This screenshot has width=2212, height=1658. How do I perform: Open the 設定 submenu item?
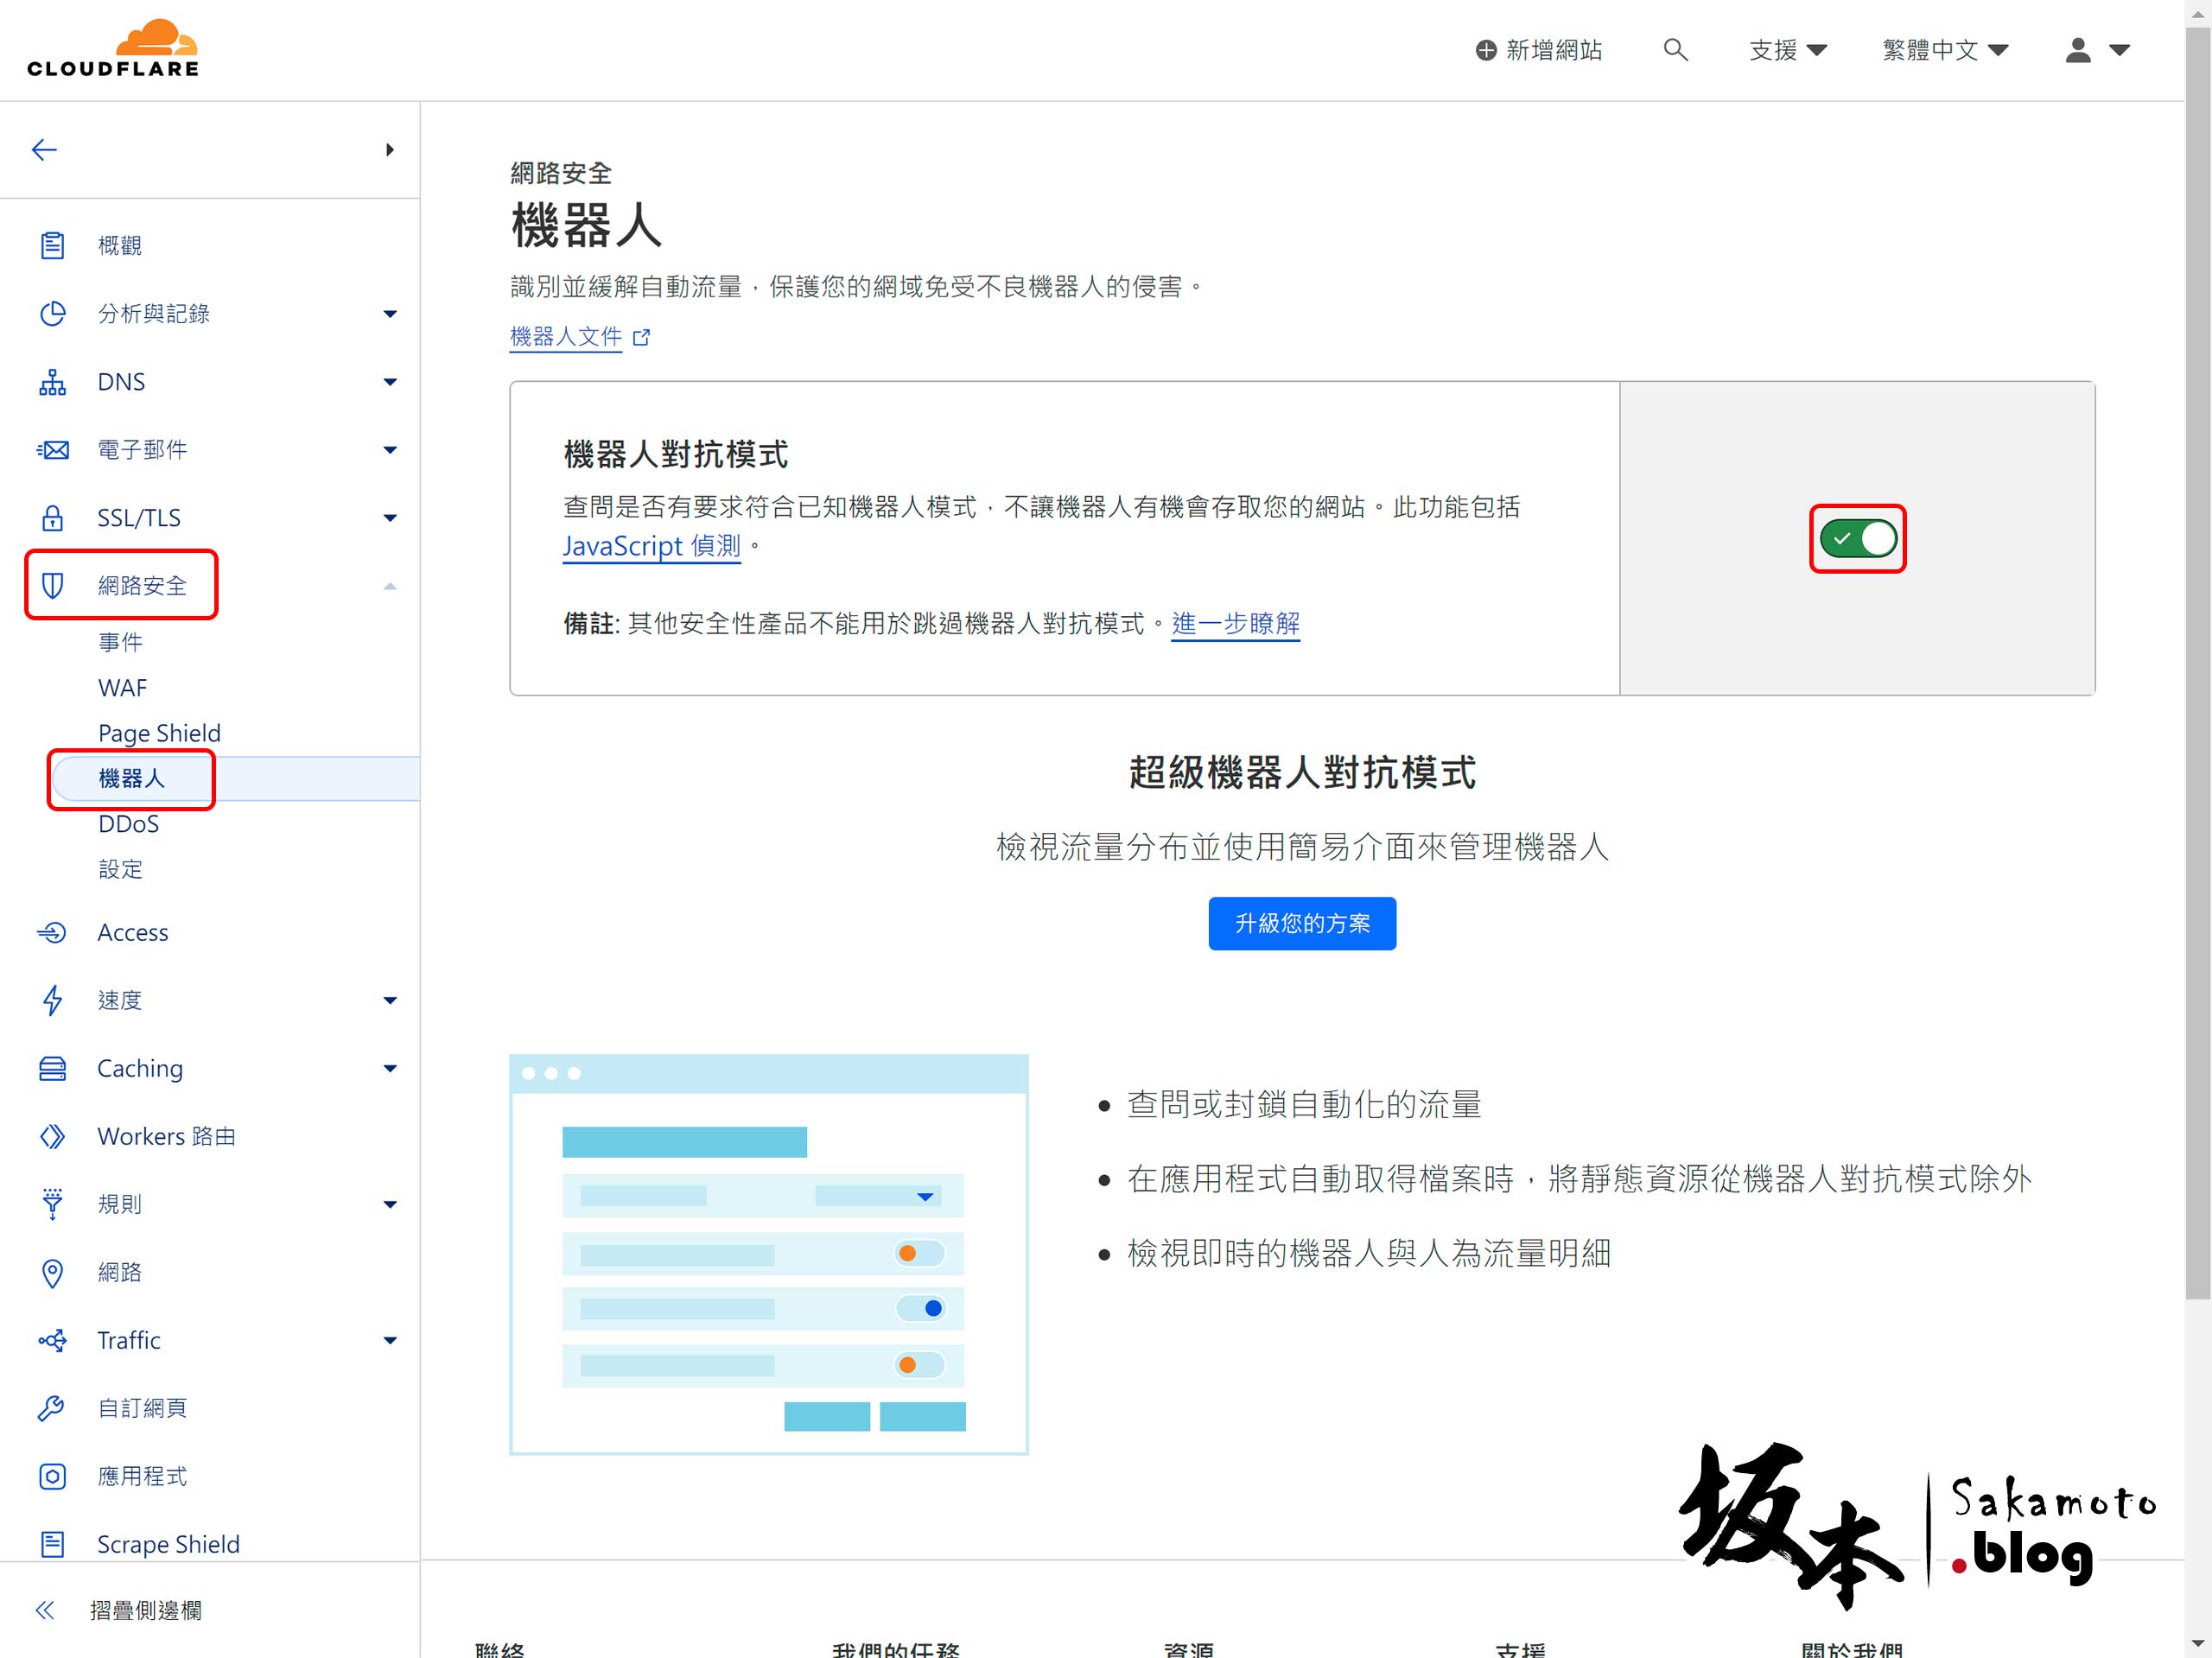click(x=120, y=869)
